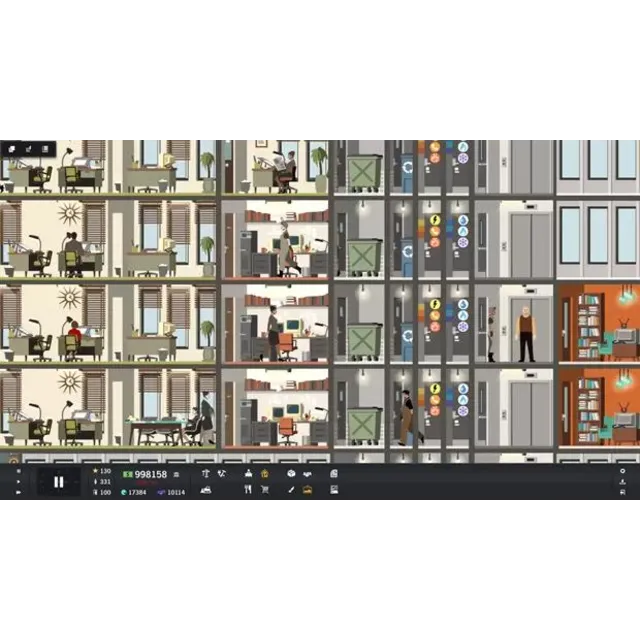Open the retail shopping cart category
This screenshot has width=640, height=640.
pos(265,489)
